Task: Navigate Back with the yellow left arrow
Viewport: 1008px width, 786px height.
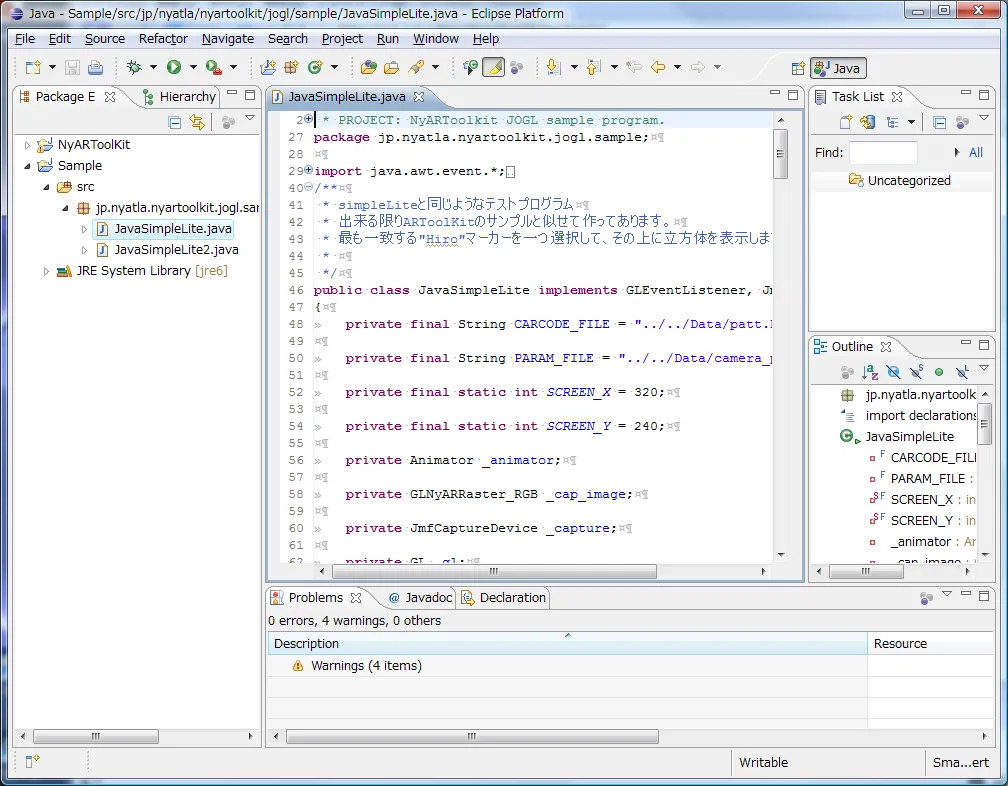Action: 658,67
